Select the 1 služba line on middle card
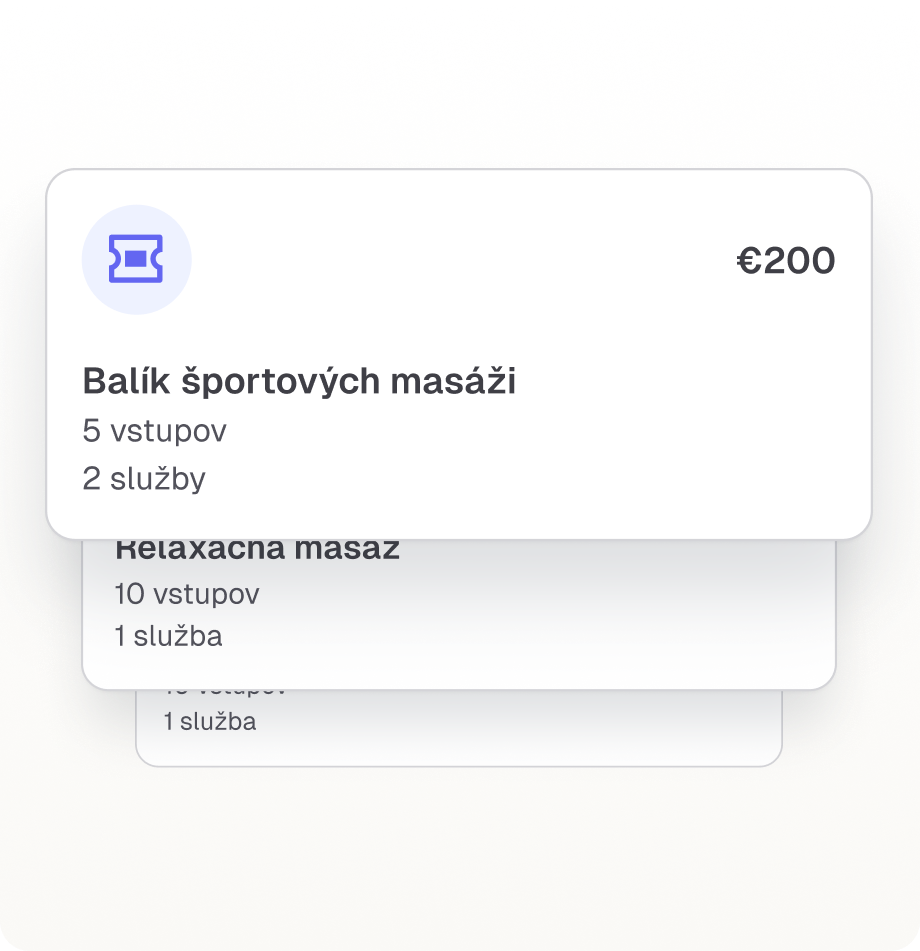 point(171,636)
